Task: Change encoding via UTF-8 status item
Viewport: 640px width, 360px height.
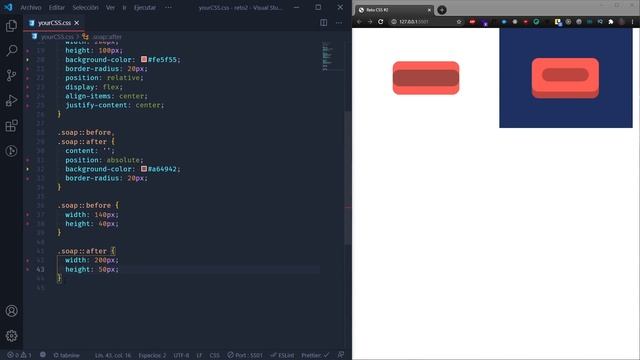Action: (181, 355)
